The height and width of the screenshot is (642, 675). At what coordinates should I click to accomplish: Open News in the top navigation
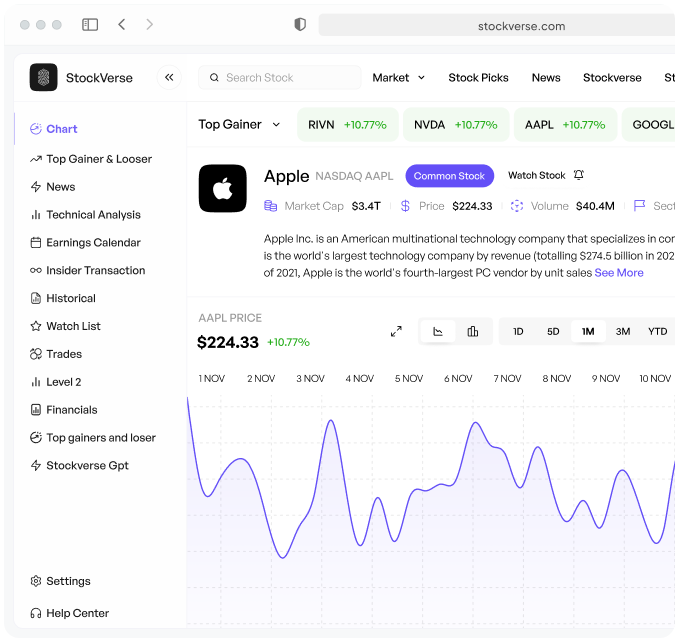click(x=546, y=78)
